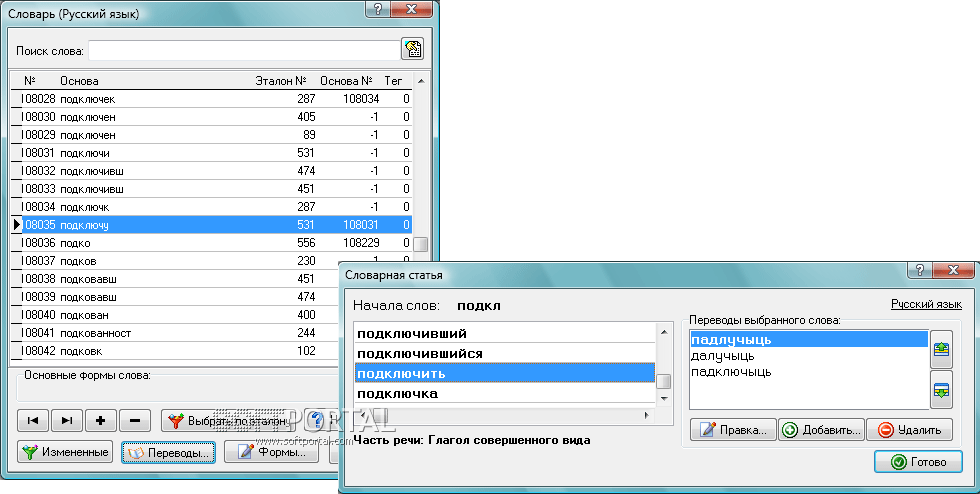Go to last record button
Screen dimensions: 980x494
click(67, 421)
